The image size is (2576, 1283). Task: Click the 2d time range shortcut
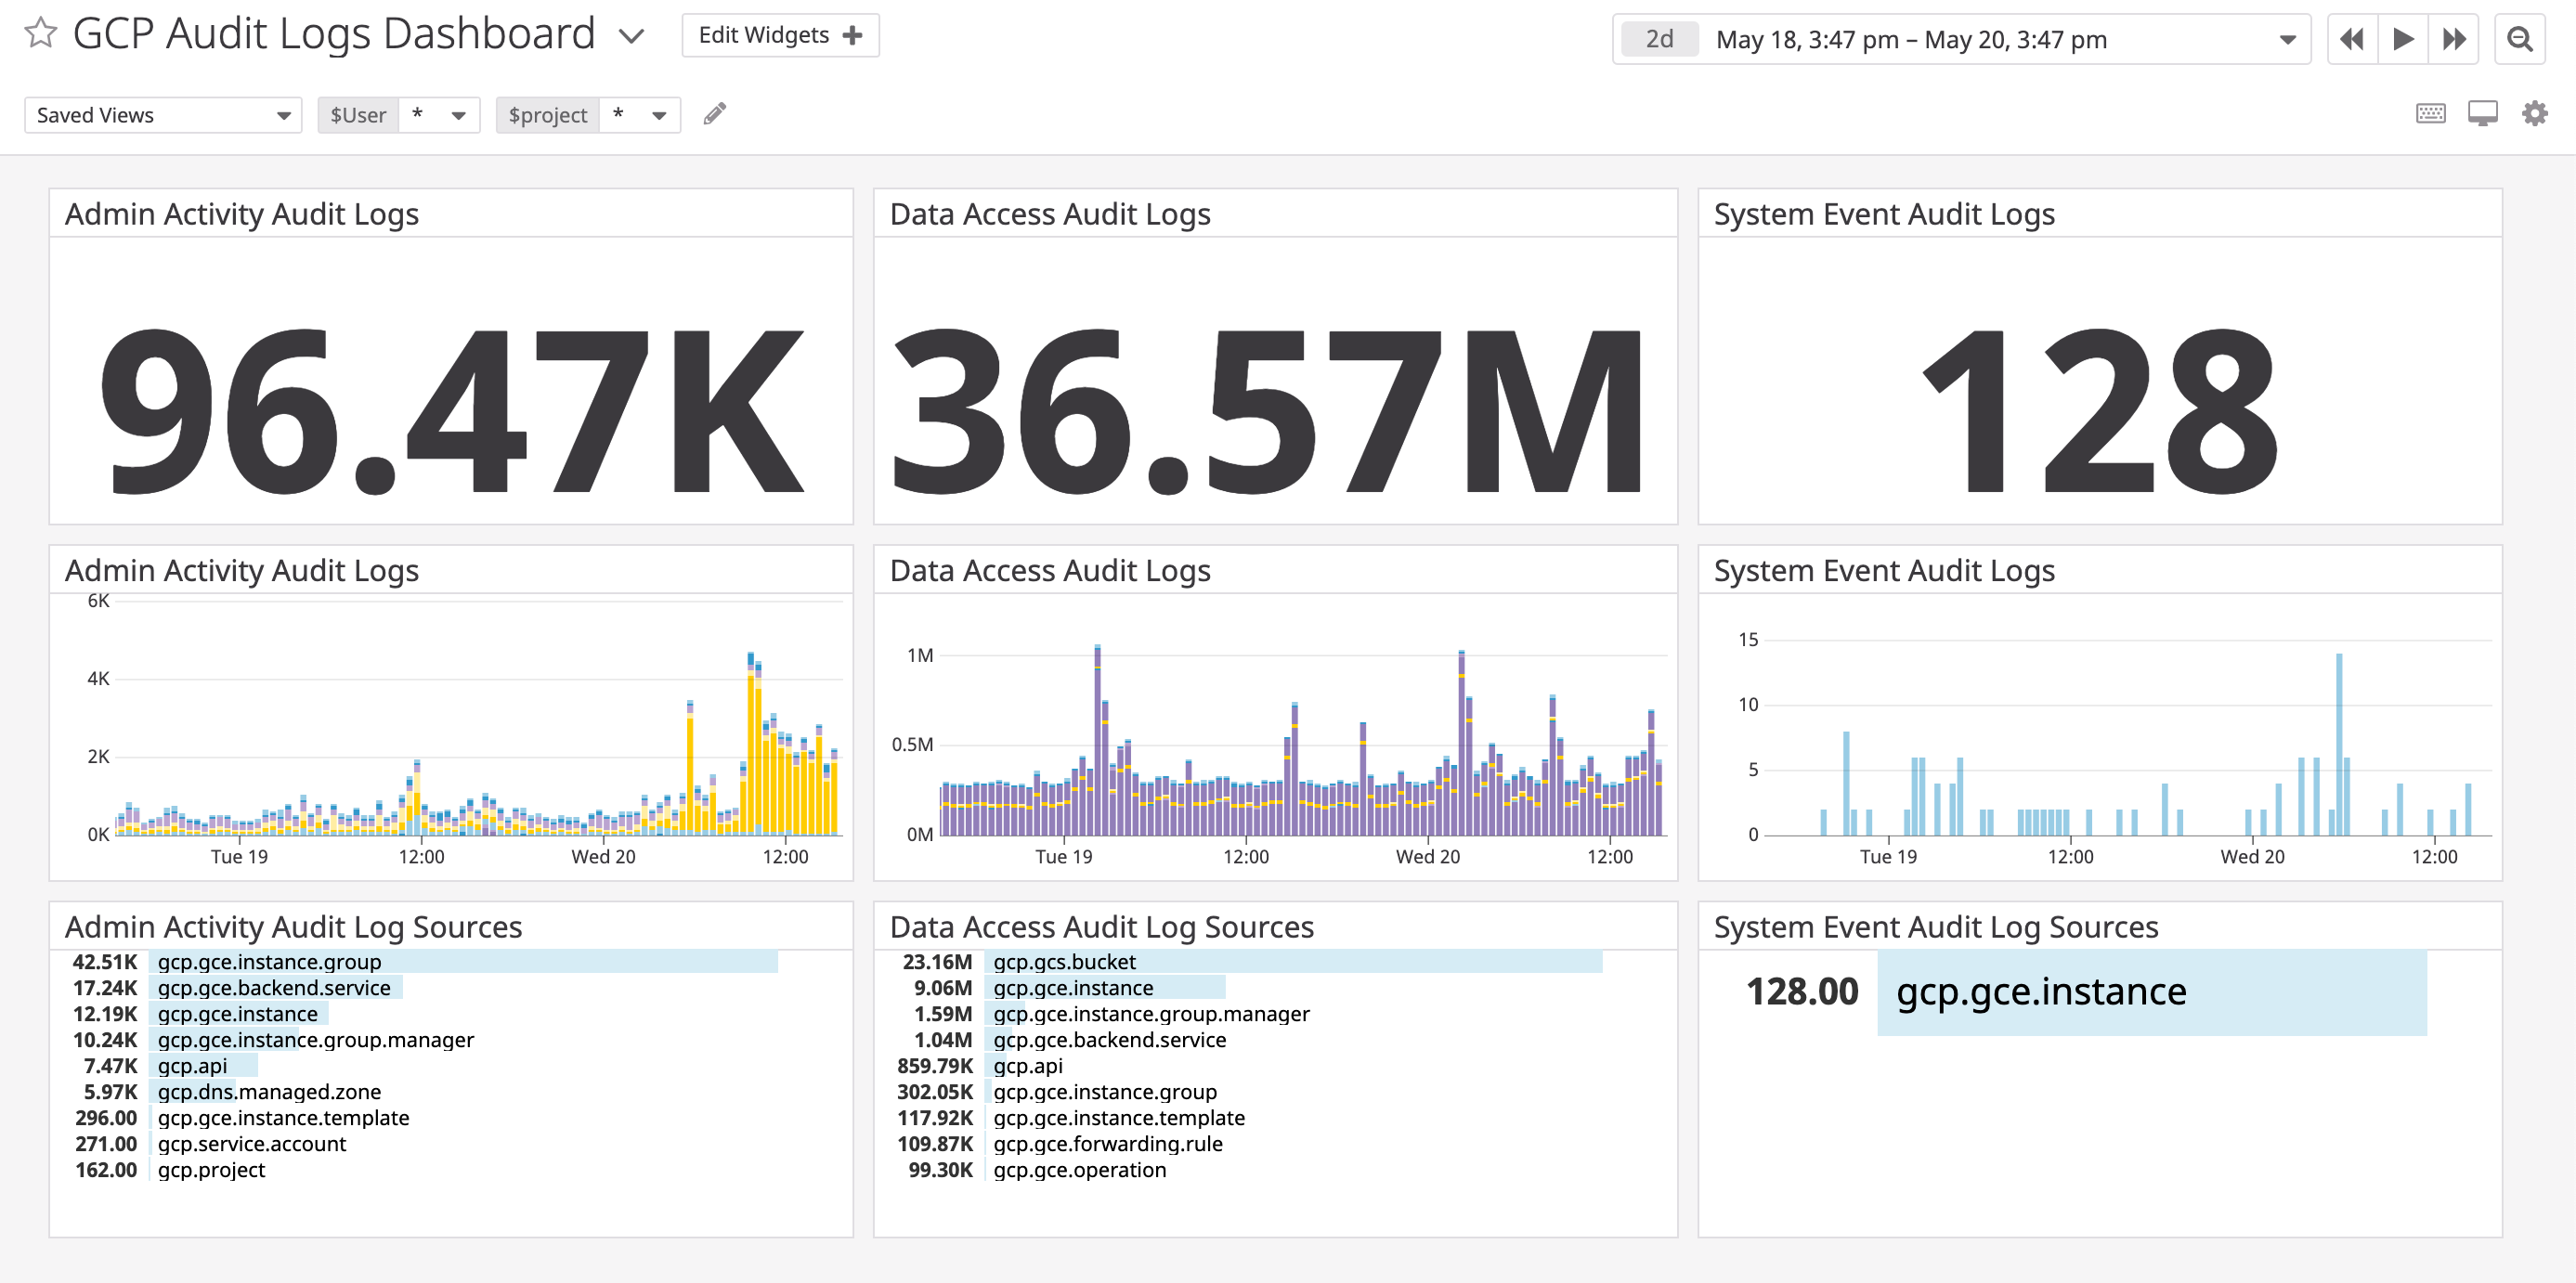1659,39
